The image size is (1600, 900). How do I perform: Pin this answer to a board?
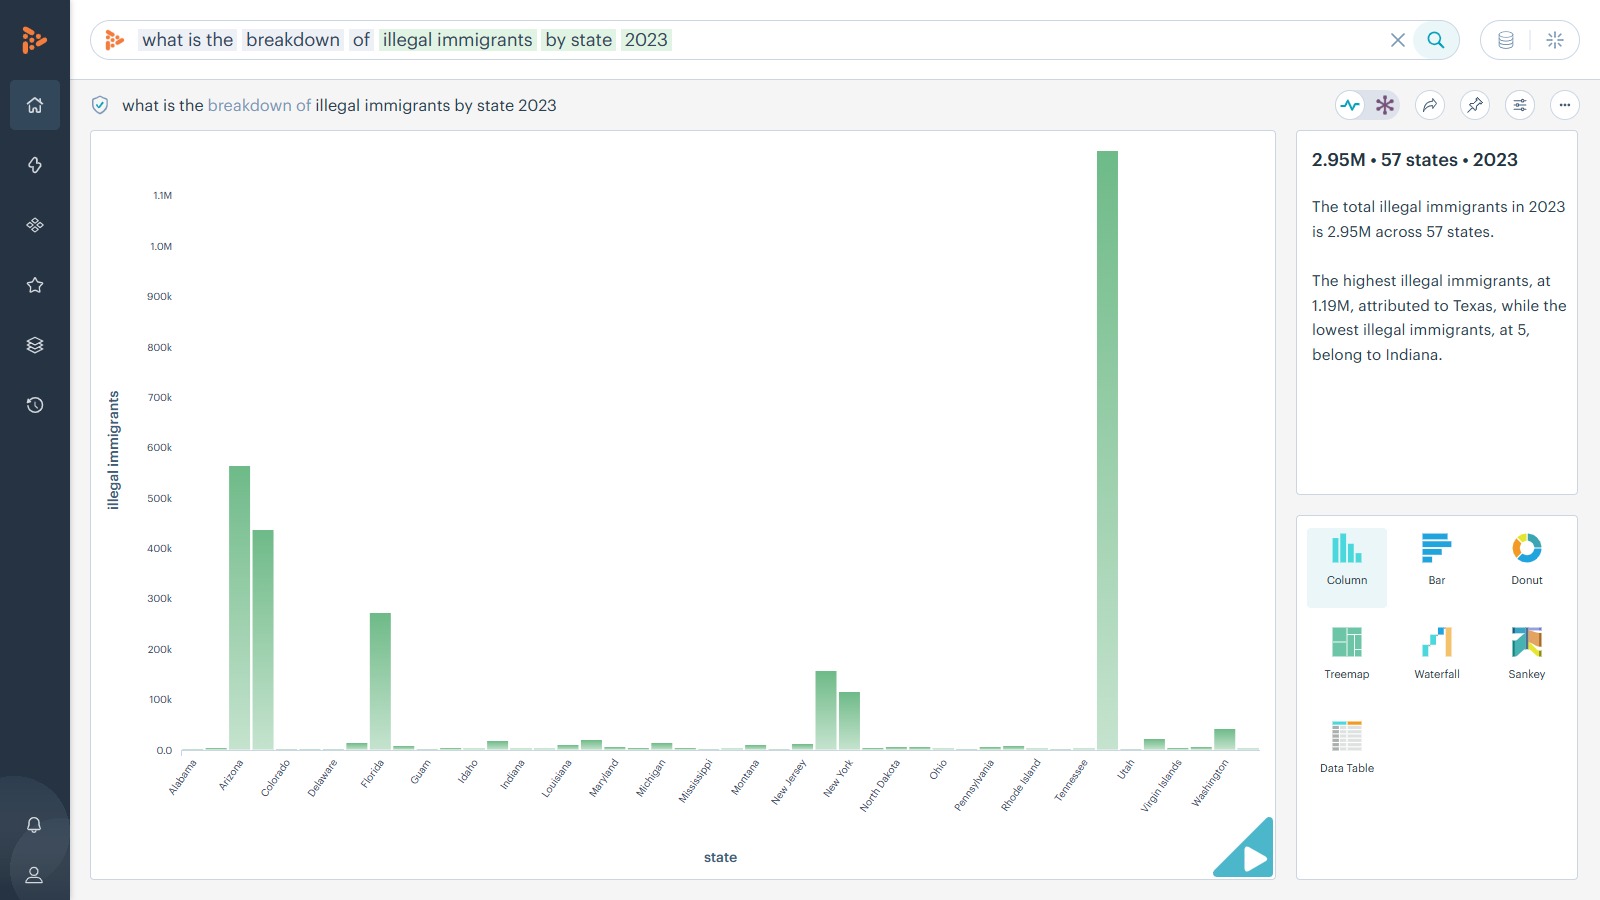click(1475, 105)
